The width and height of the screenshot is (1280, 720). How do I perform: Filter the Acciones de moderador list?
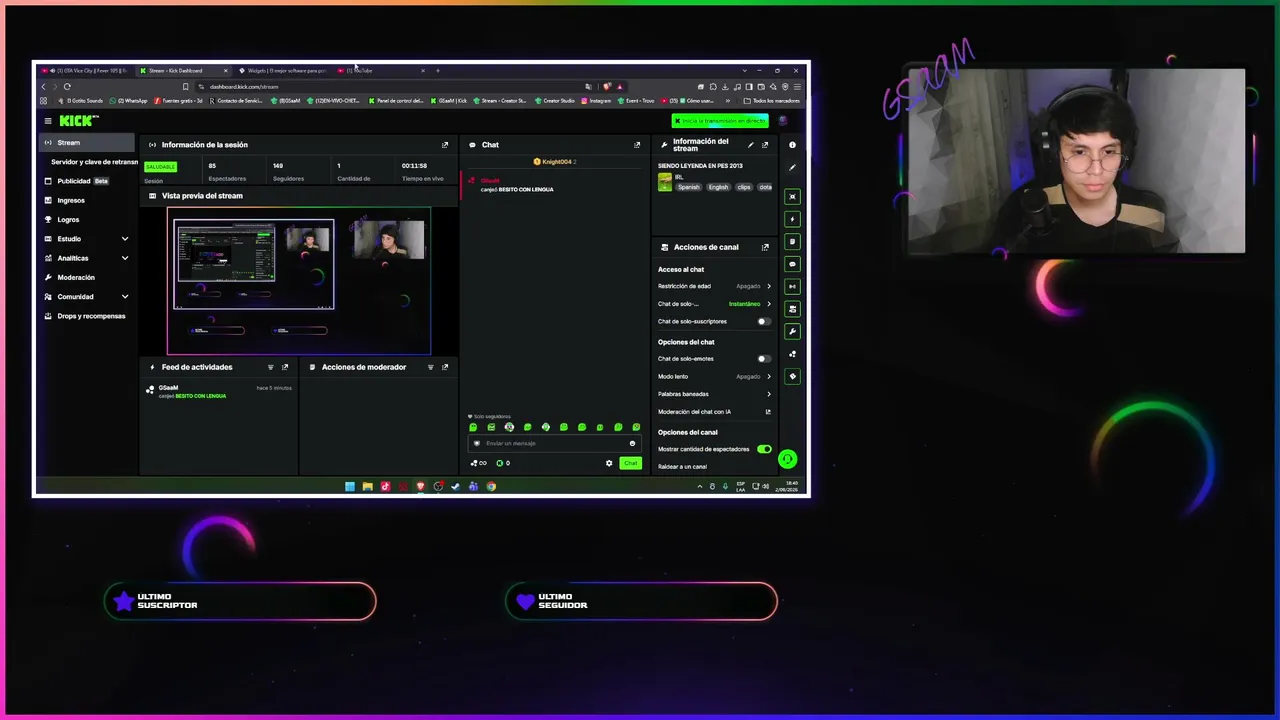click(x=430, y=367)
